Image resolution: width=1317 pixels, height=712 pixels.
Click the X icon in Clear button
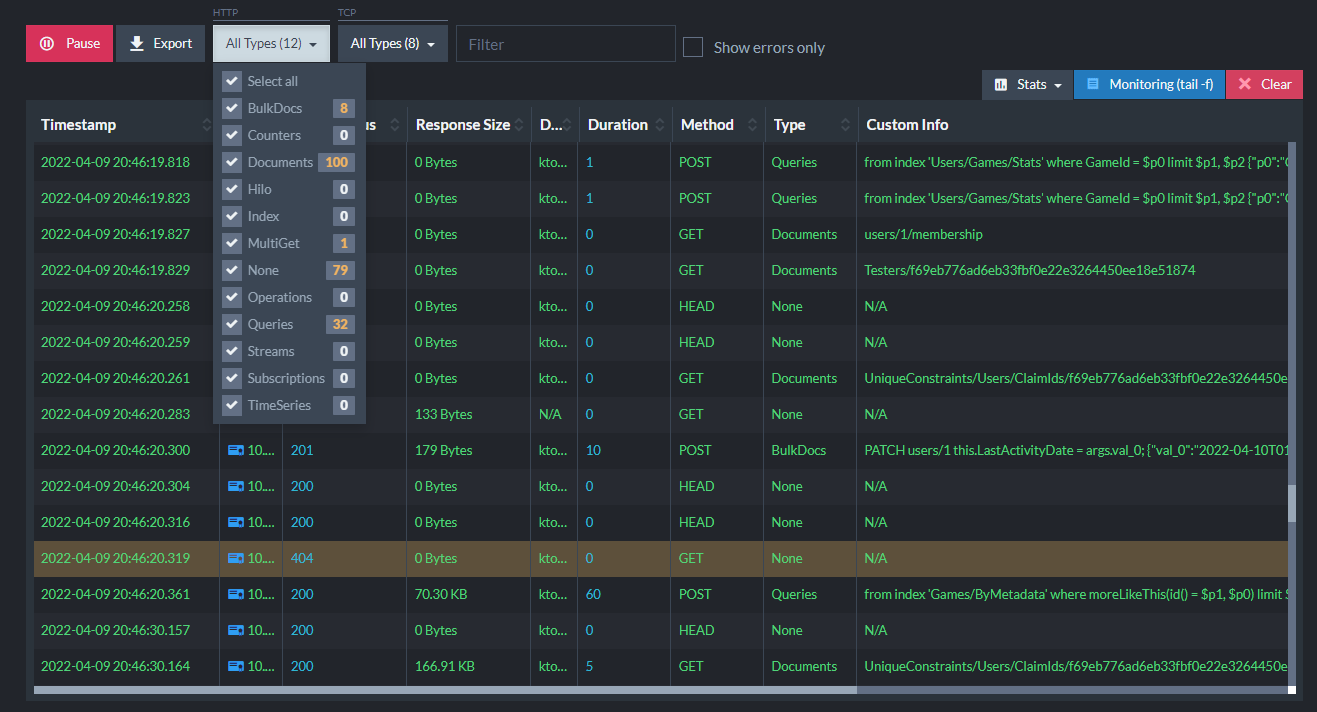(x=1245, y=85)
